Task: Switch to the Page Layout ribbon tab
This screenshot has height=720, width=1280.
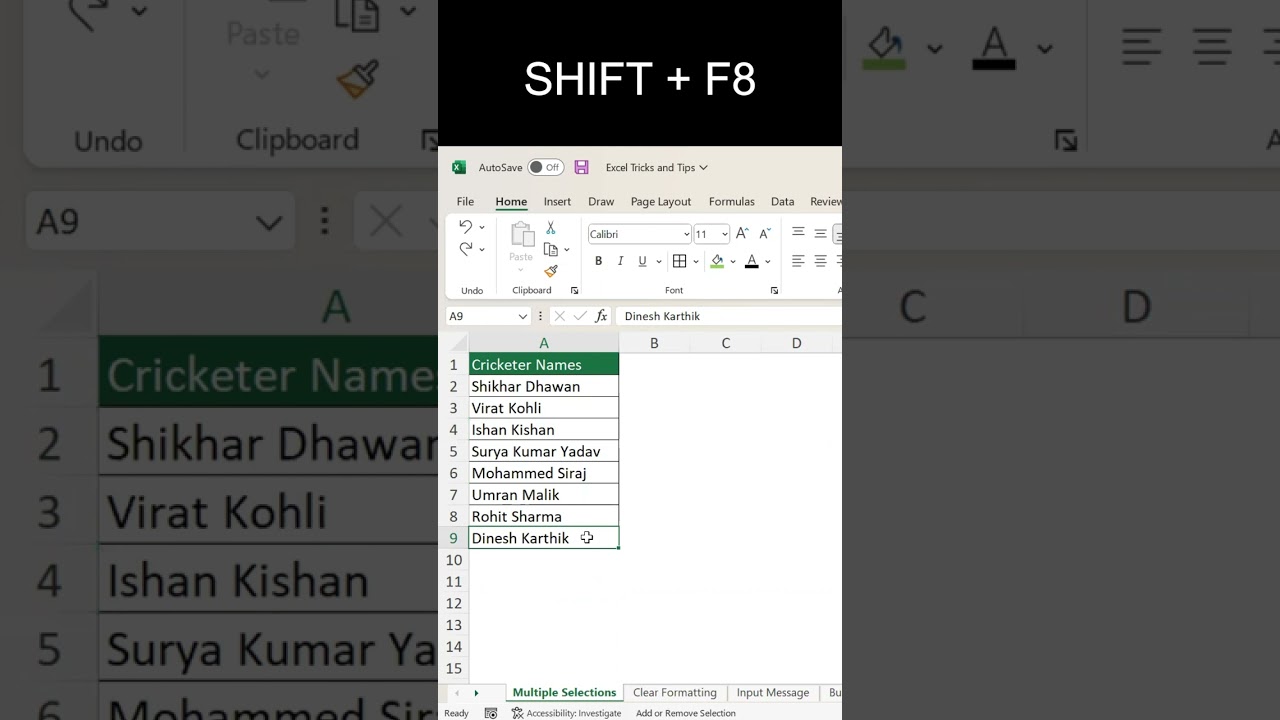Action: tap(661, 202)
